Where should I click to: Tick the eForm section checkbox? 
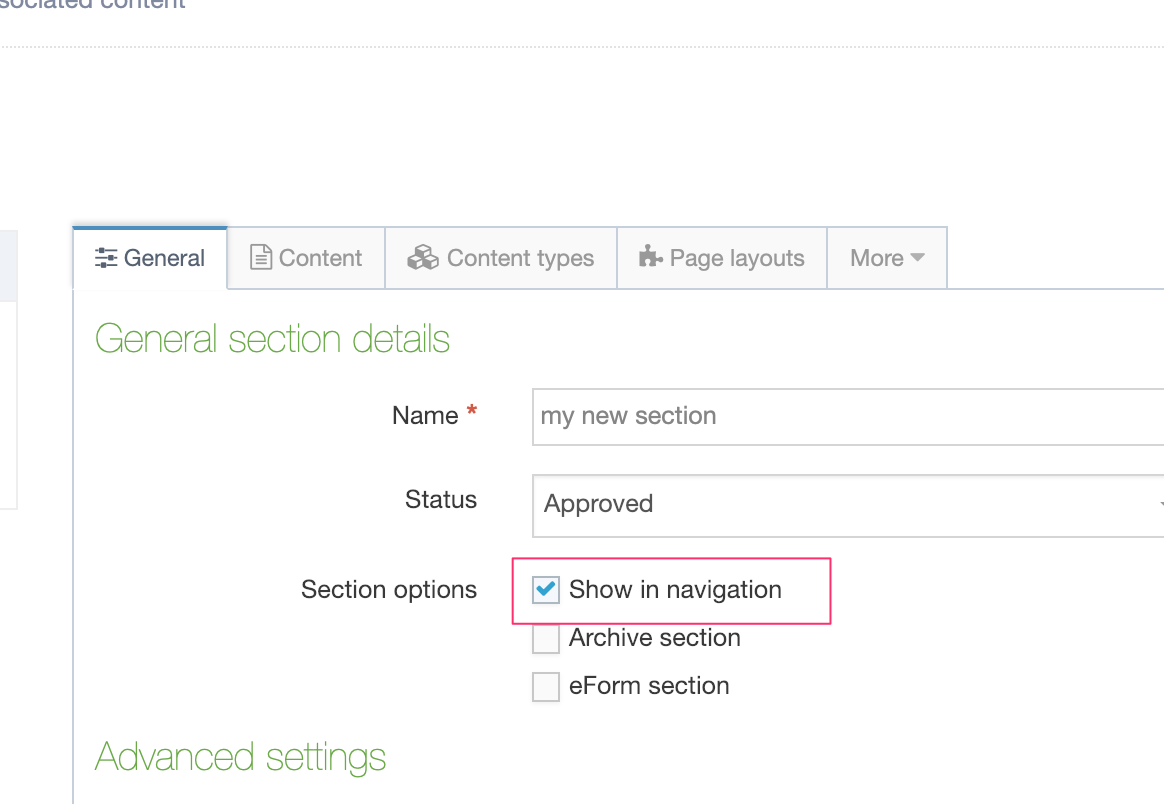tap(546, 686)
